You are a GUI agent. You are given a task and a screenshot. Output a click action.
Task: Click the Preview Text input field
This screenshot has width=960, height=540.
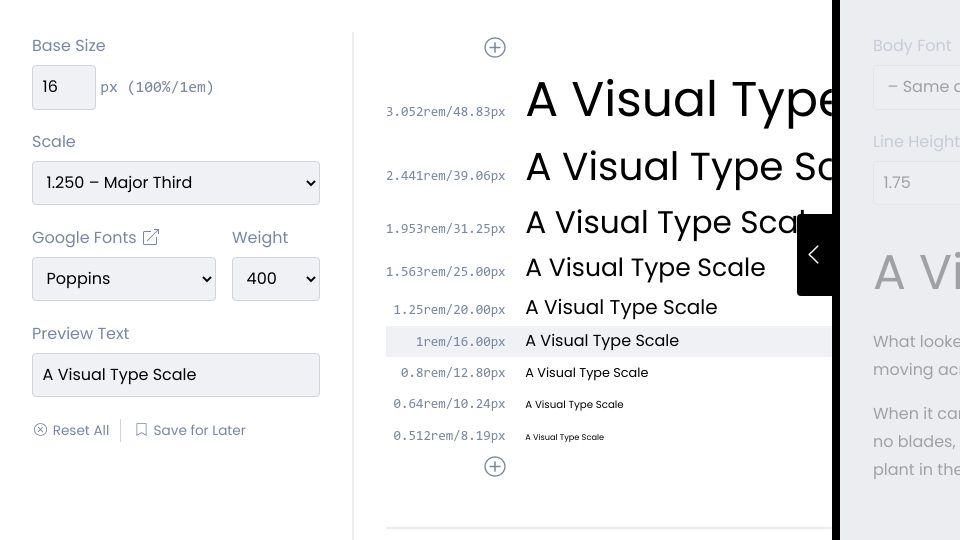click(x=176, y=375)
